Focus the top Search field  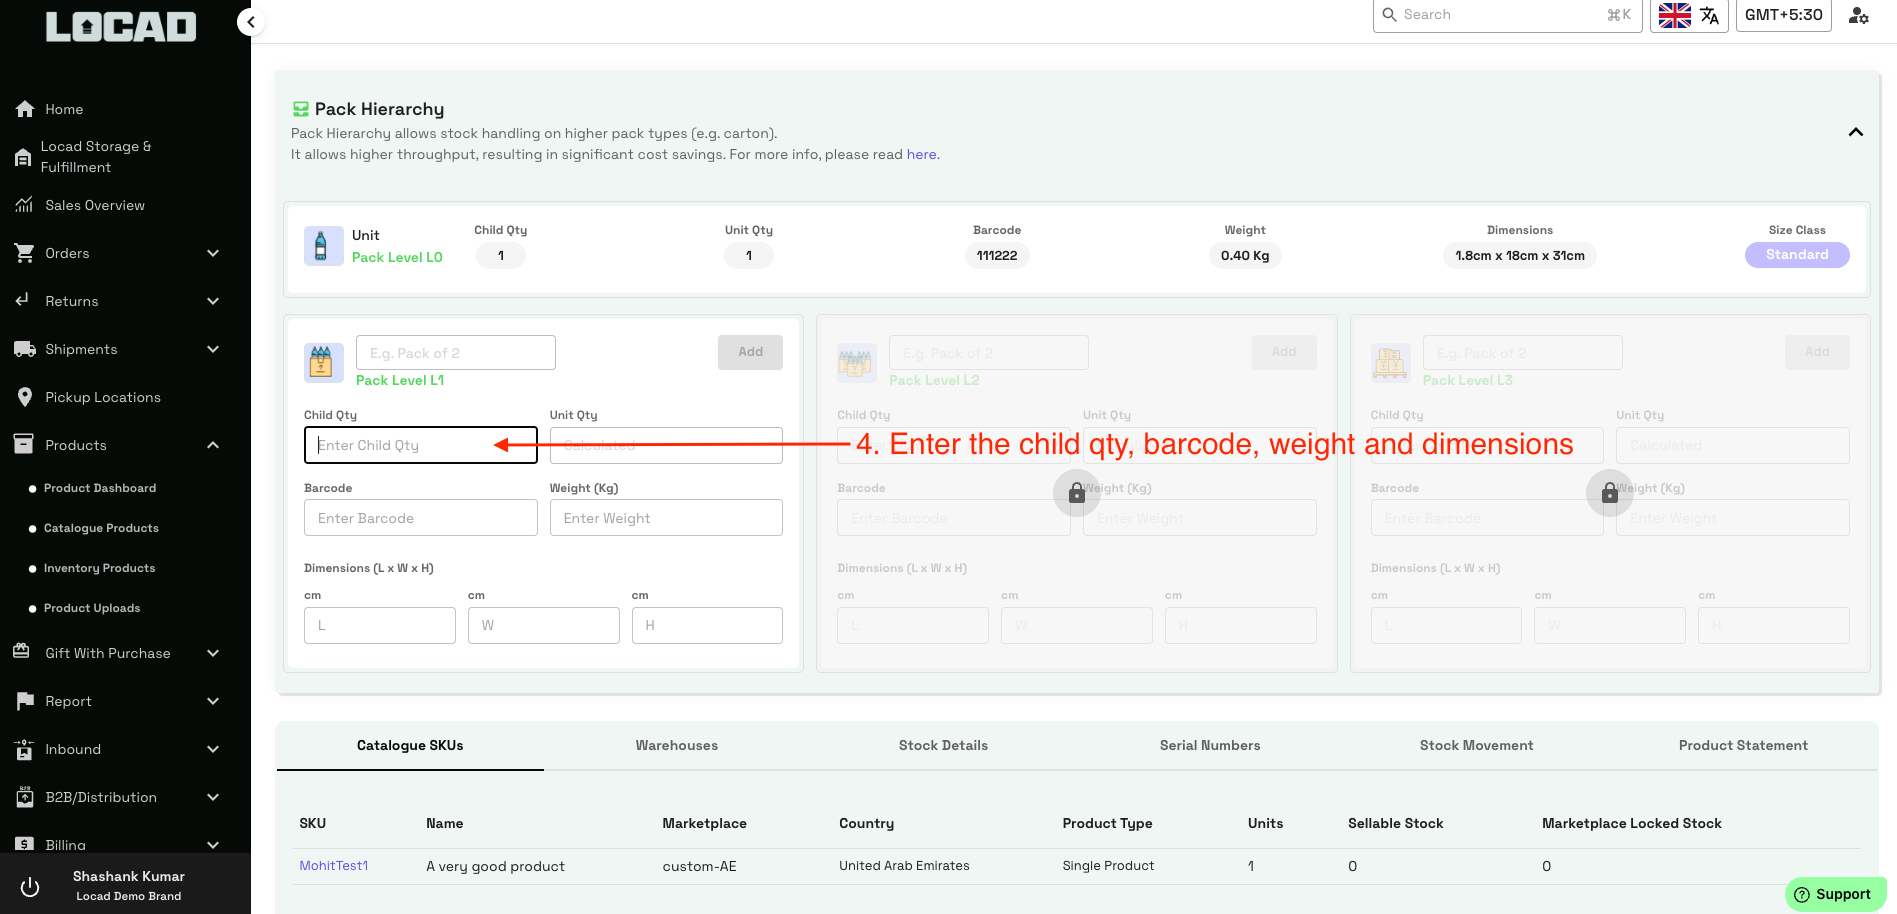pos(1507,15)
